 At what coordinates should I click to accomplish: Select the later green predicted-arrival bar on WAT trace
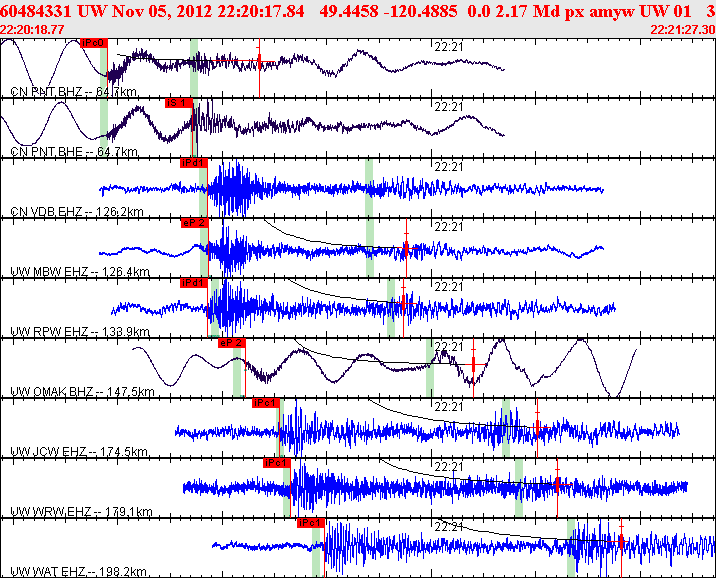pos(571,548)
